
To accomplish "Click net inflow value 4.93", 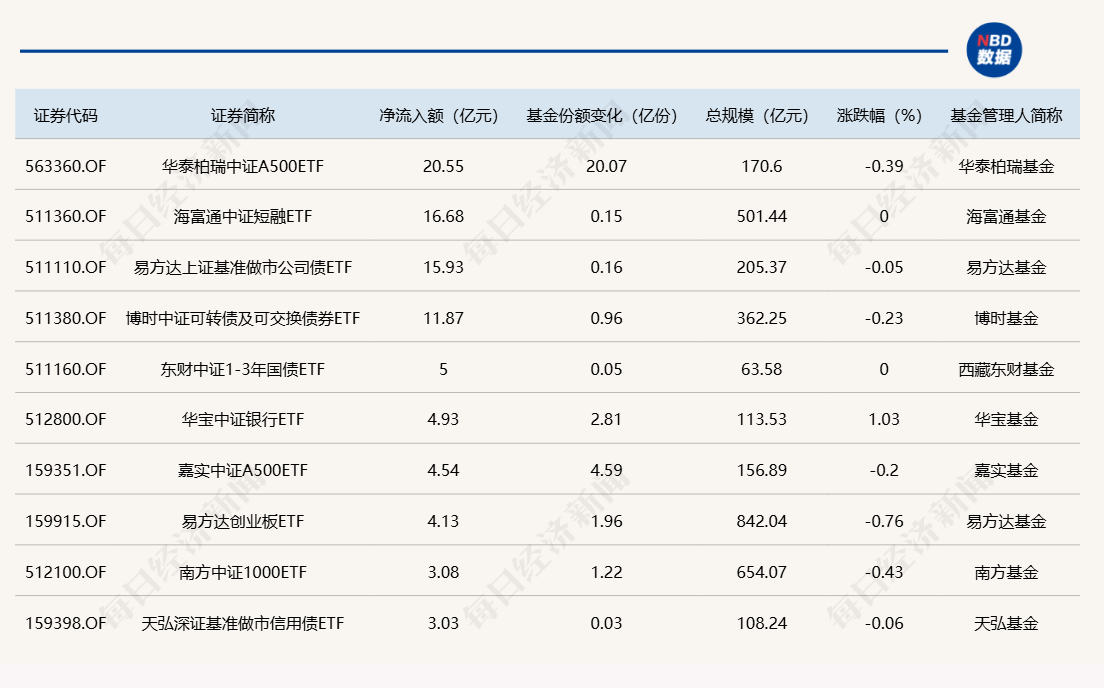I will [x=444, y=420].
